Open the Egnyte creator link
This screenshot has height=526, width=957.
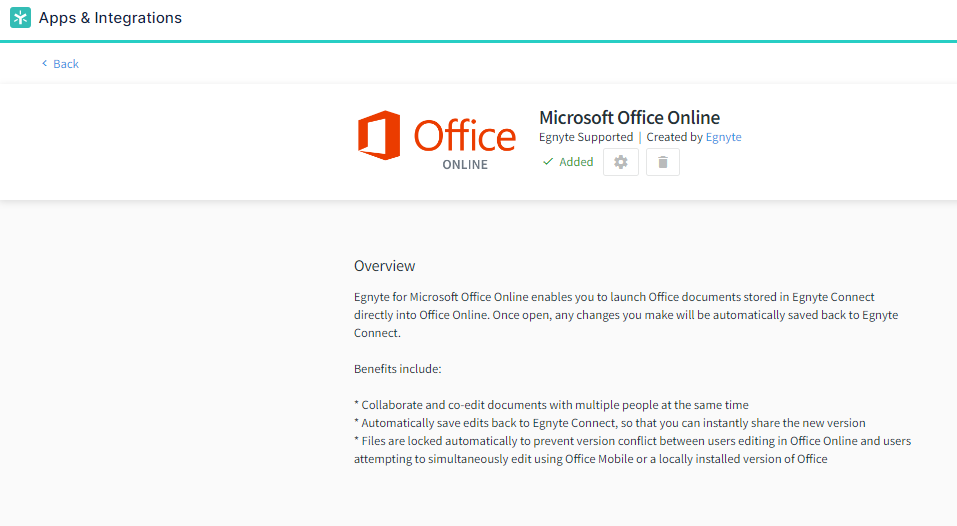tap(723, 137)
